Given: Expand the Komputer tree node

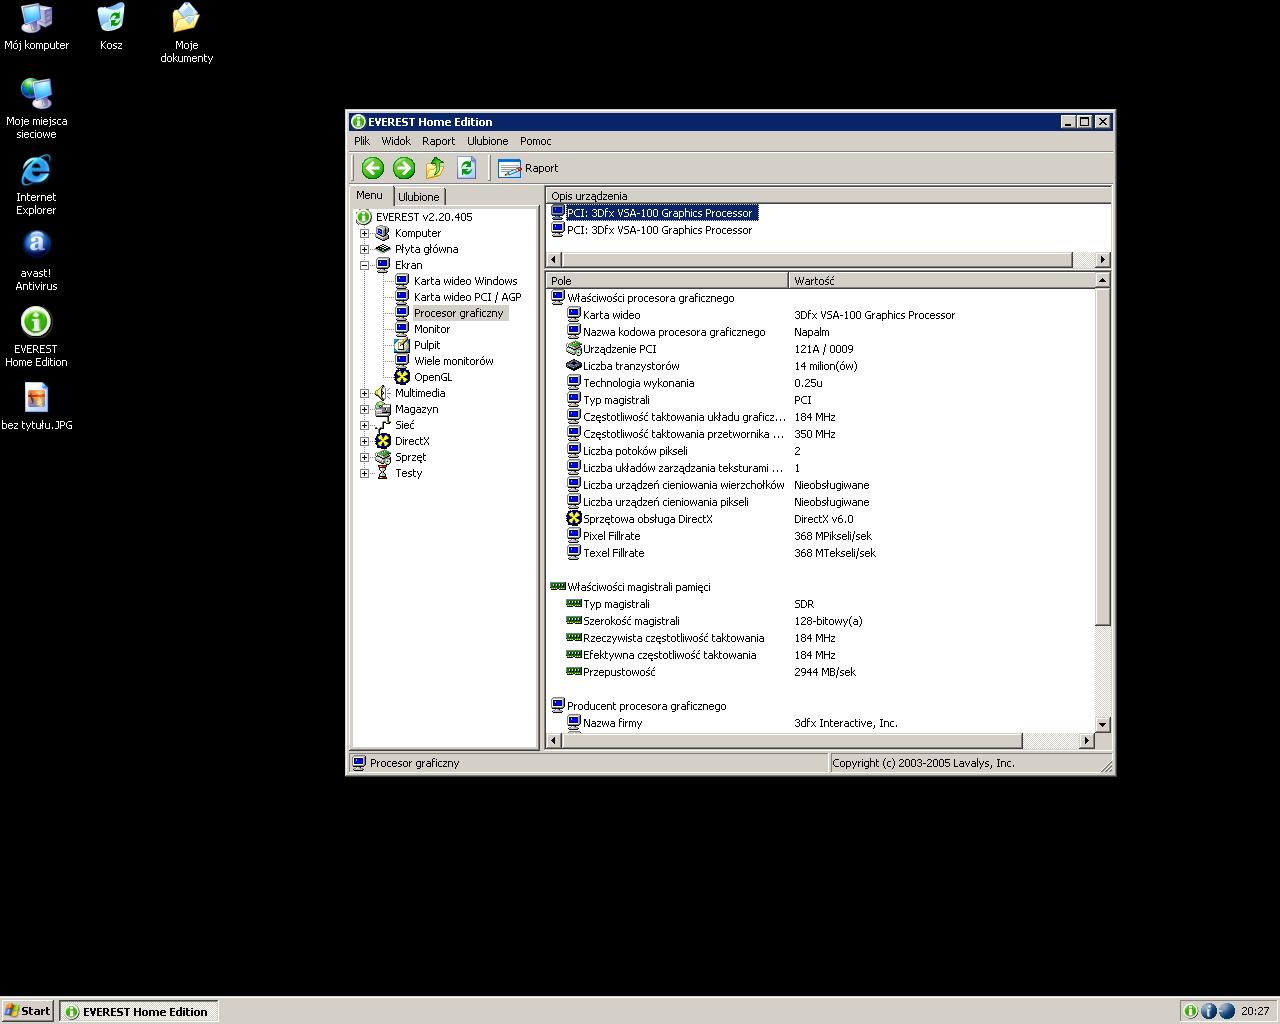Looking at the screenshot, I should tap(365, 233).
